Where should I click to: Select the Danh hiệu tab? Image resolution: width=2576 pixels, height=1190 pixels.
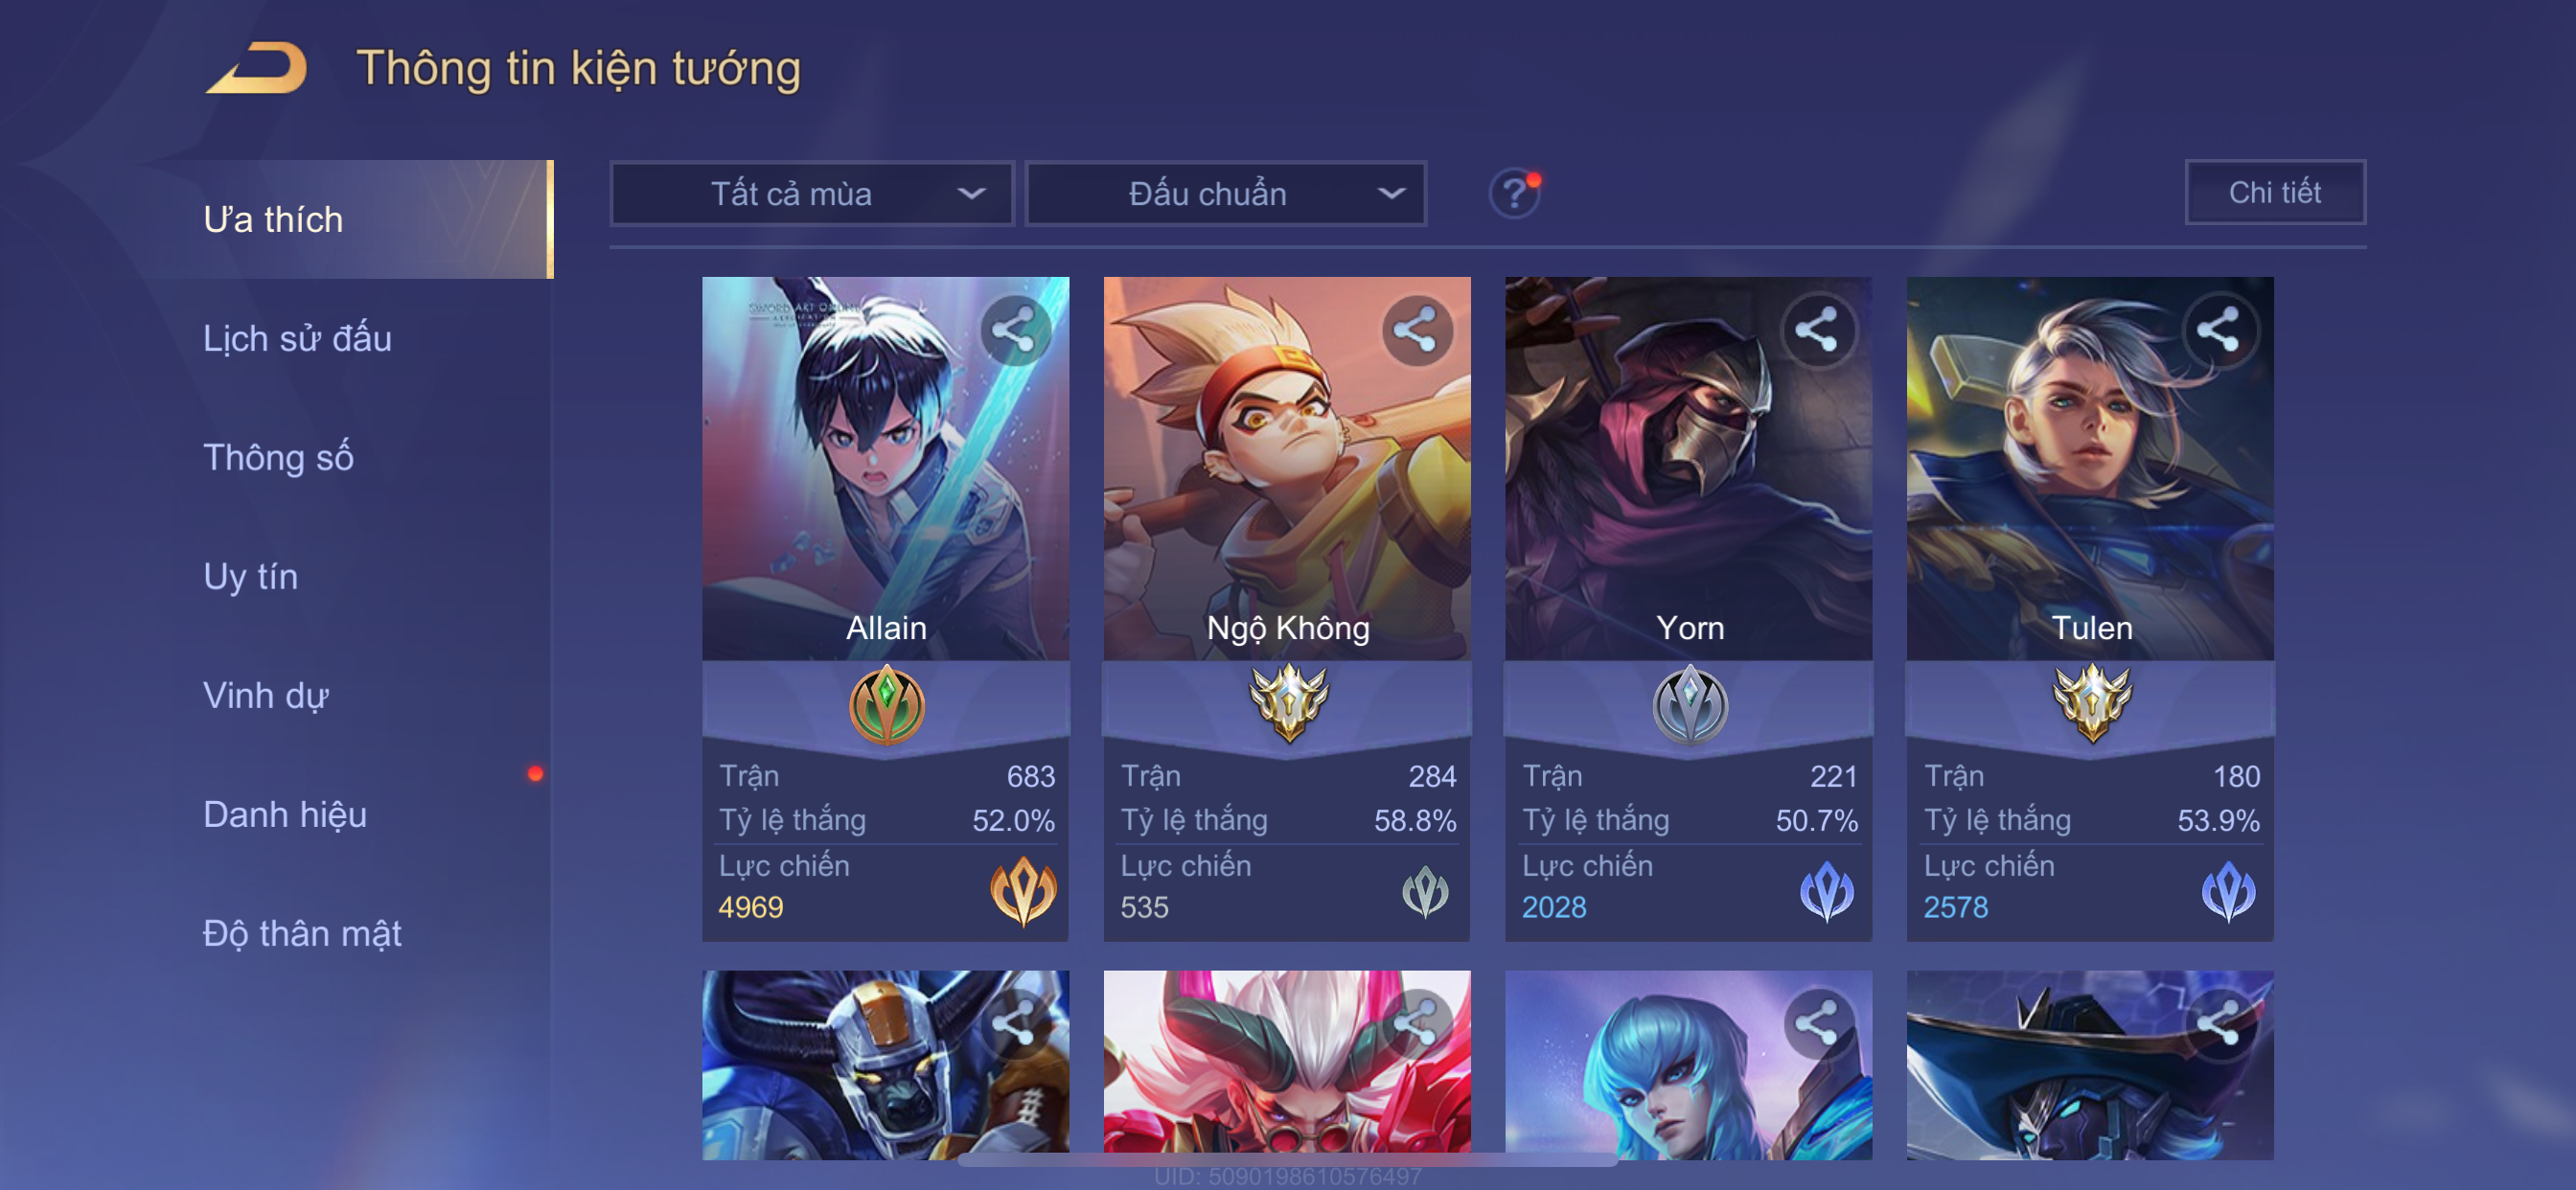click(285, 814)
